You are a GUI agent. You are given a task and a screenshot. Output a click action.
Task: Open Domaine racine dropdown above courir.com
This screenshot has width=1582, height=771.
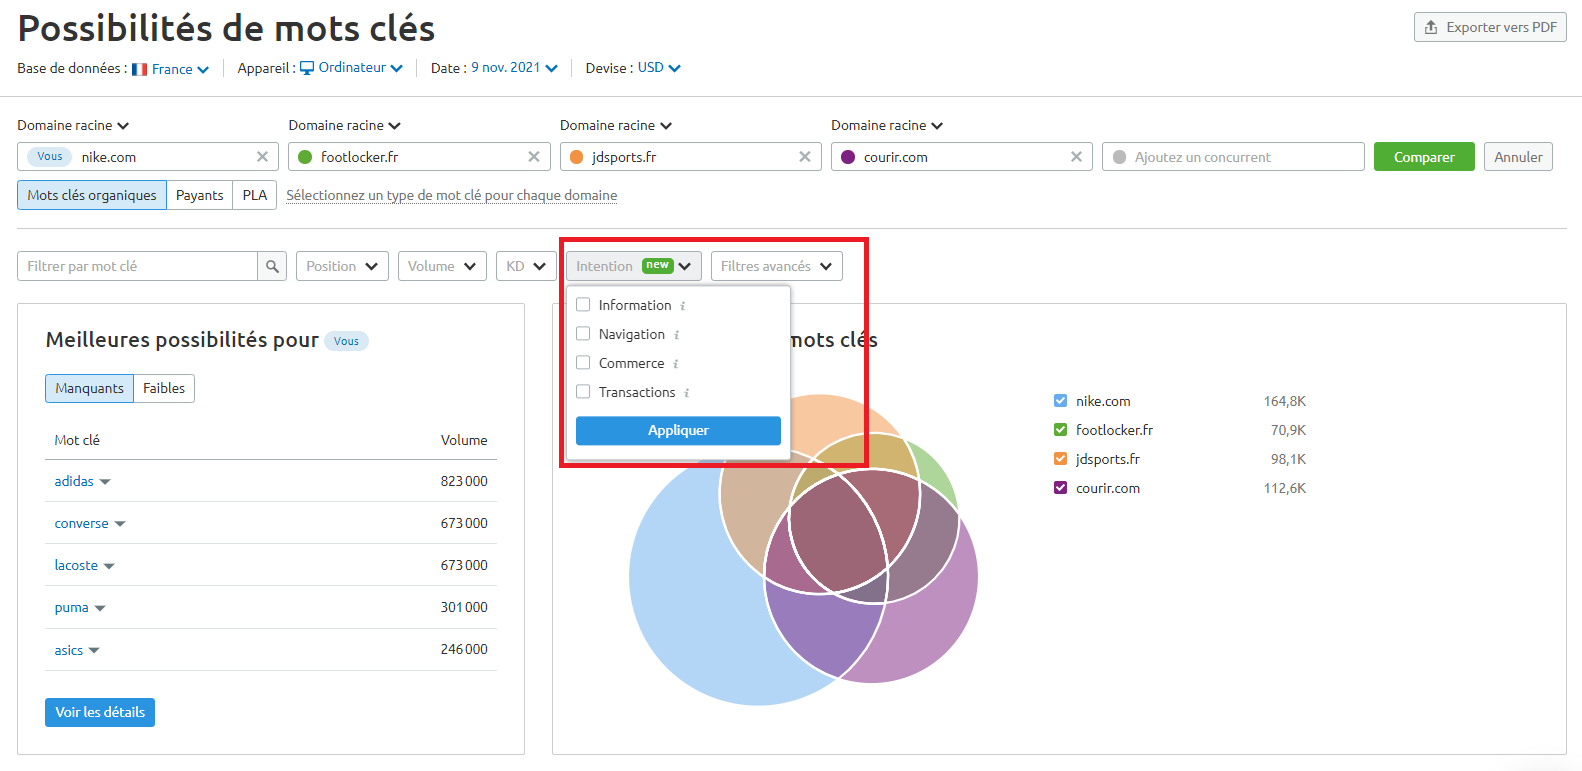click(887, 126)
